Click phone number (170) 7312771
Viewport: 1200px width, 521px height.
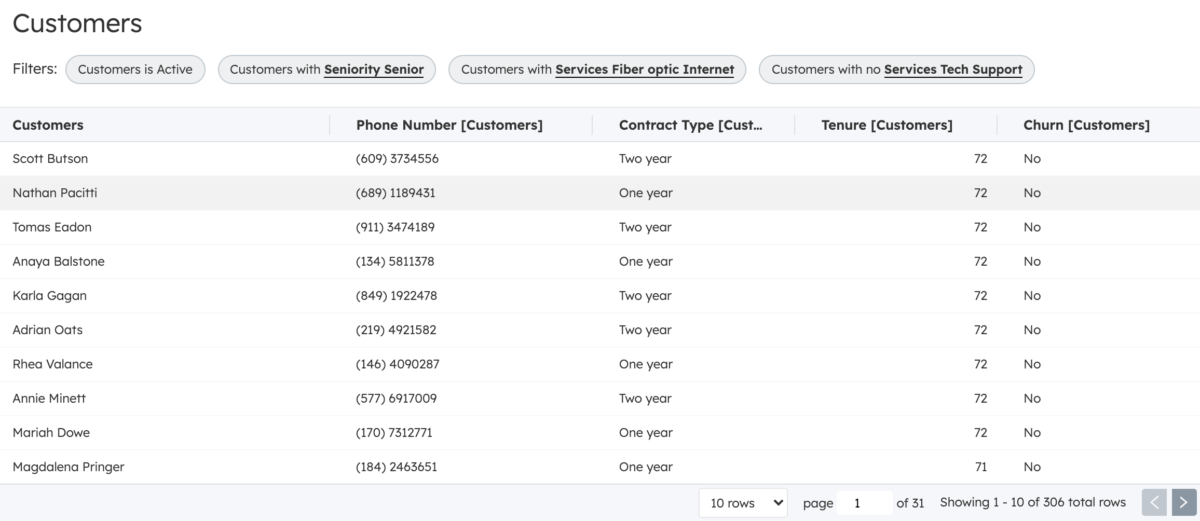point(394,432)
